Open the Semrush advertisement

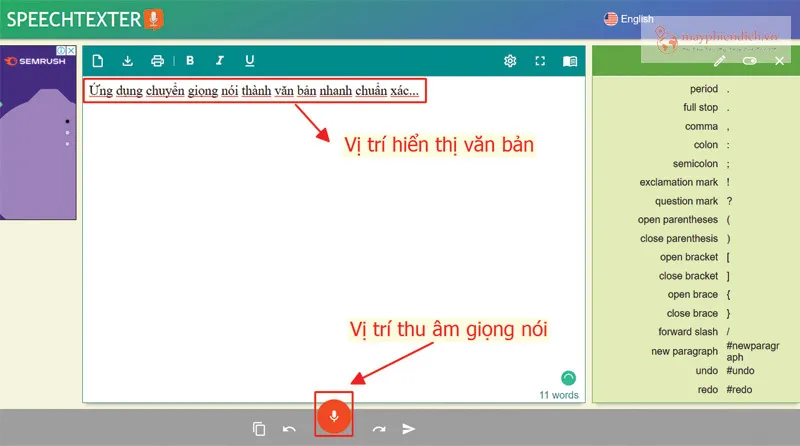click(38, 133)
